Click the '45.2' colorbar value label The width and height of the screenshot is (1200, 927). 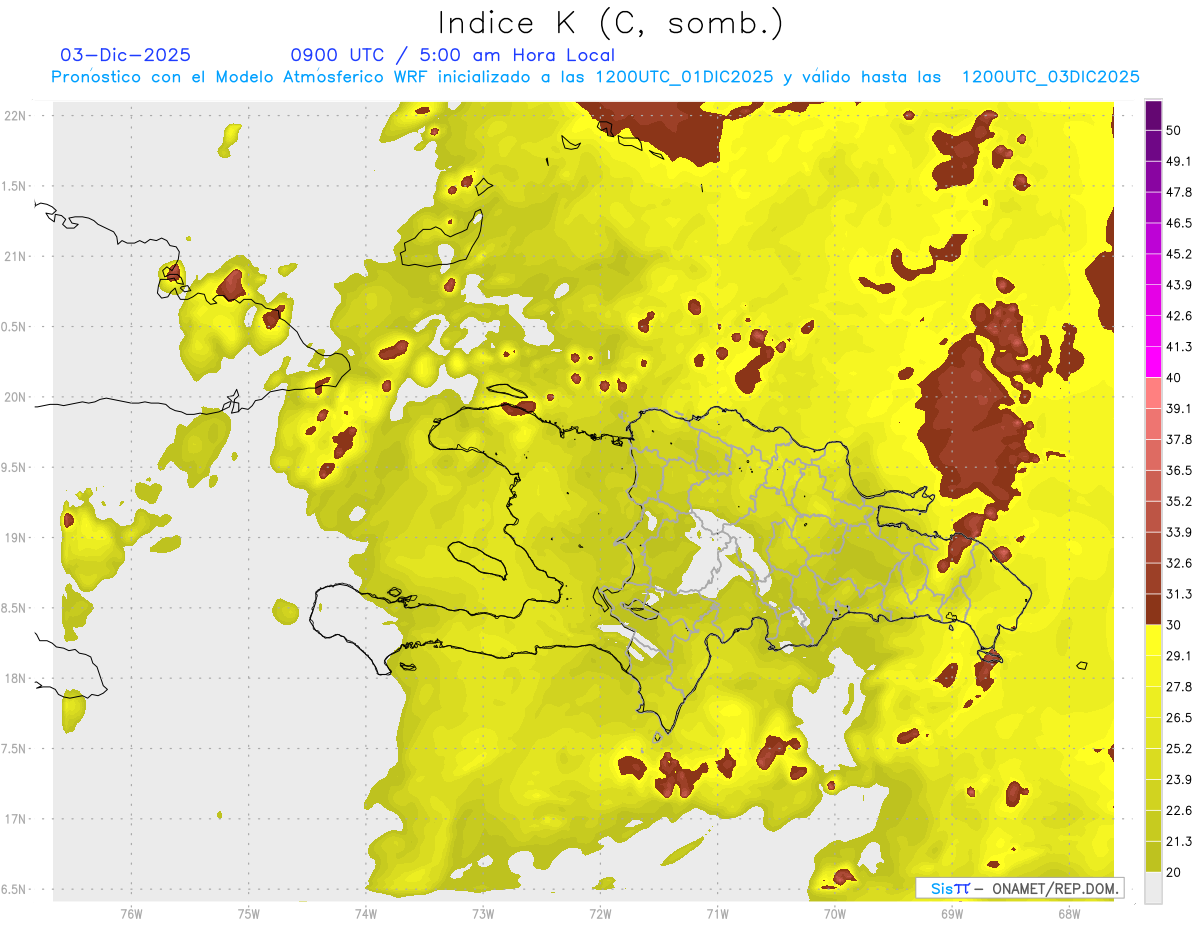tap(1179, 254)
